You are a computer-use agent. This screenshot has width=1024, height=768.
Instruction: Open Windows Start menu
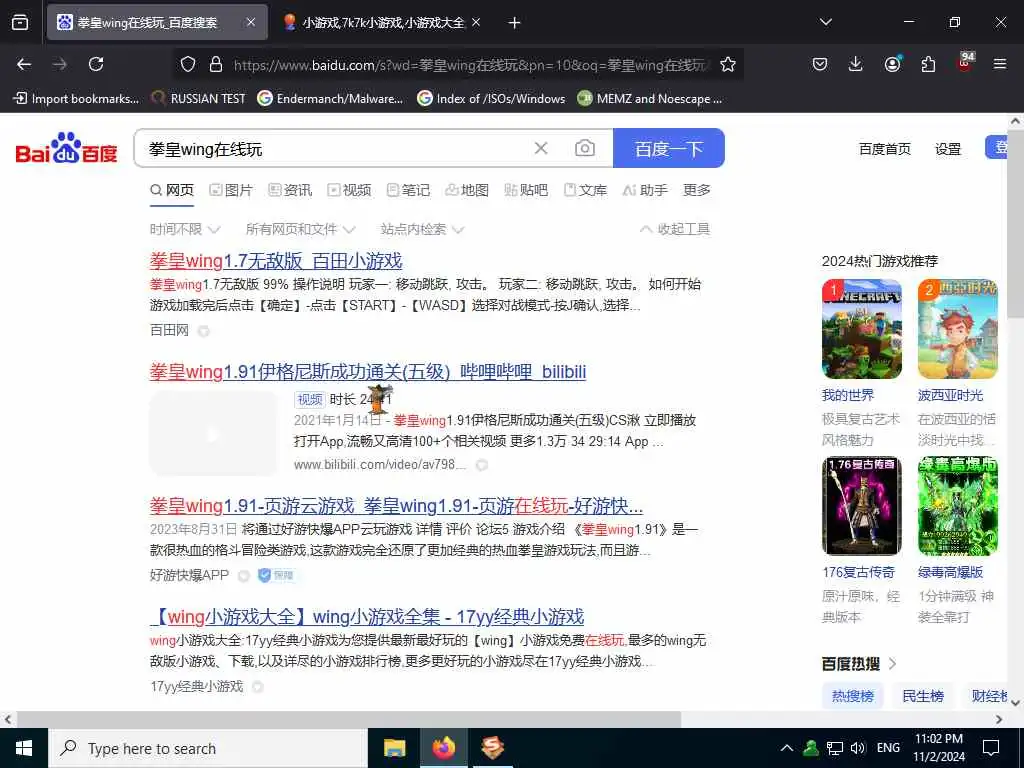[24, 748]
